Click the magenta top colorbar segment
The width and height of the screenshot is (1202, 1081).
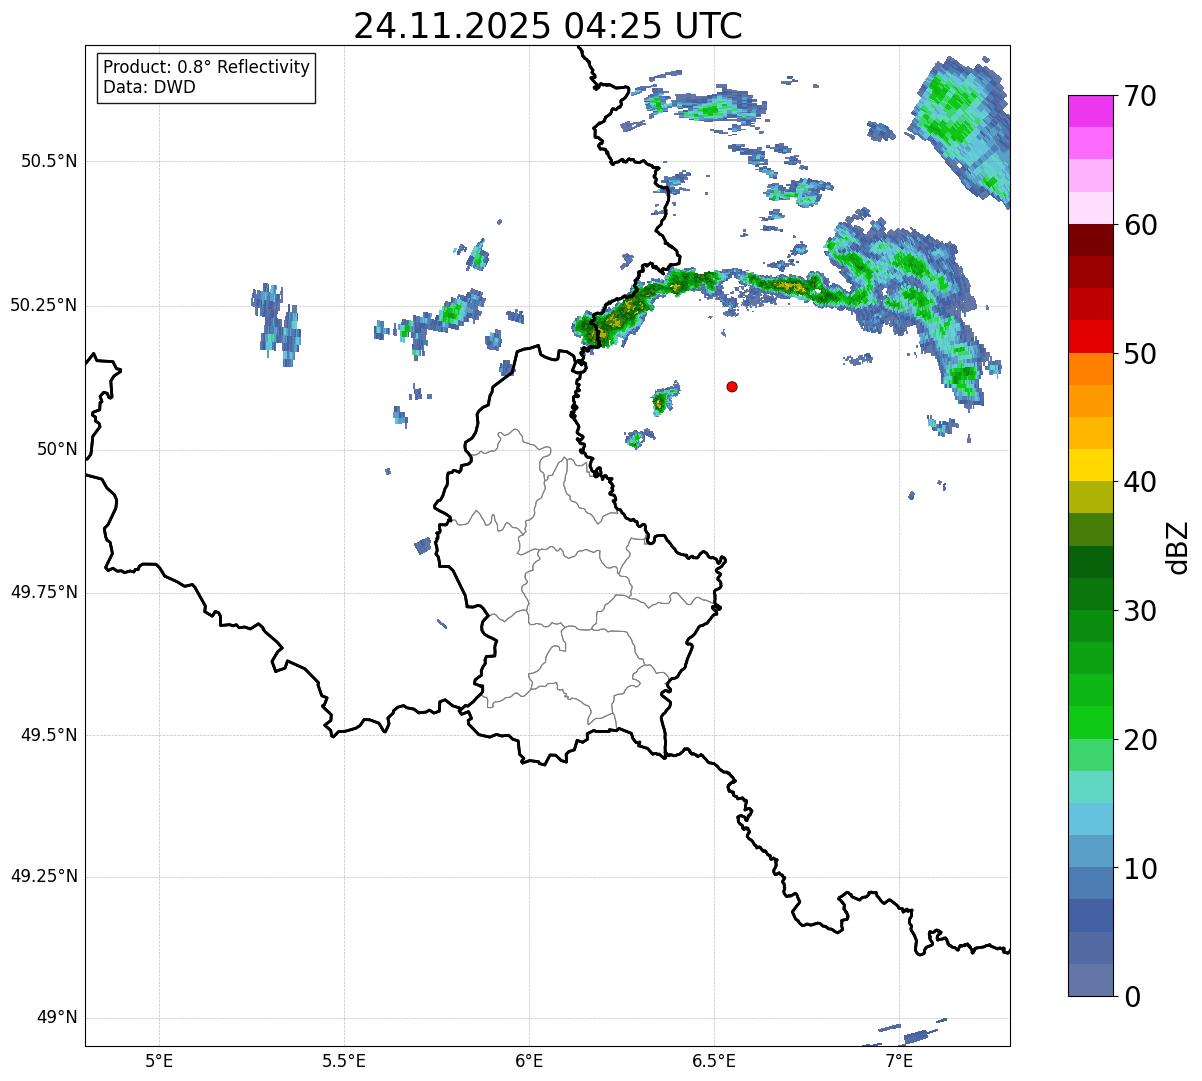click(1090, 111)
